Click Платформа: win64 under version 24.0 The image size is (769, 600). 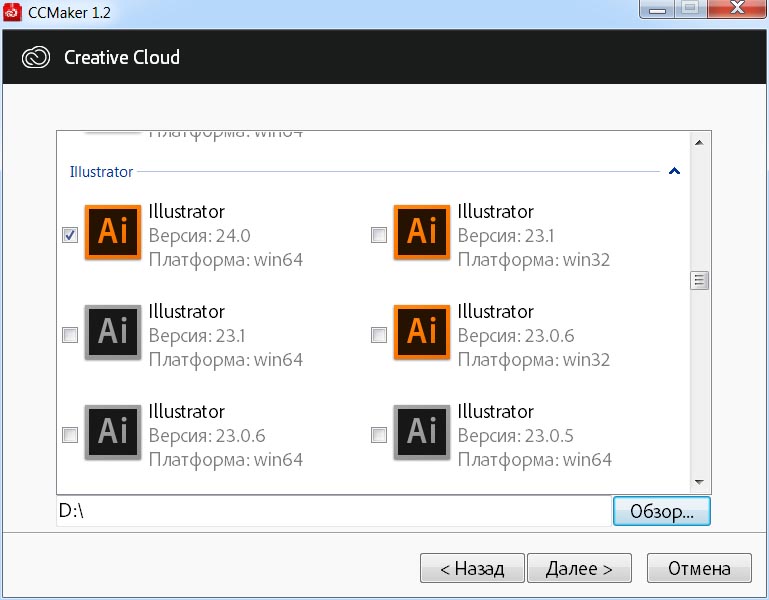click(226, 260)
